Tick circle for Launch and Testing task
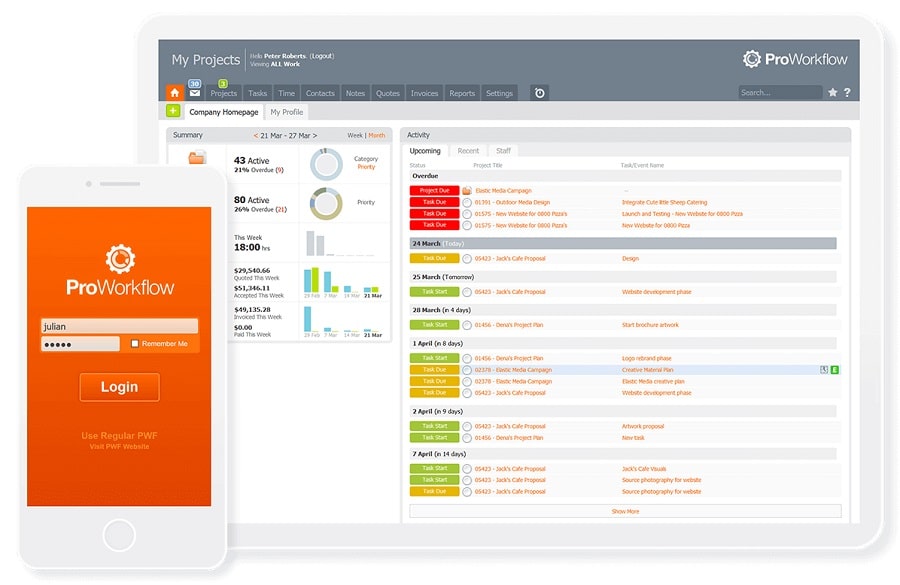The height and width of the screenshot is (585, 900). (467, 214)
